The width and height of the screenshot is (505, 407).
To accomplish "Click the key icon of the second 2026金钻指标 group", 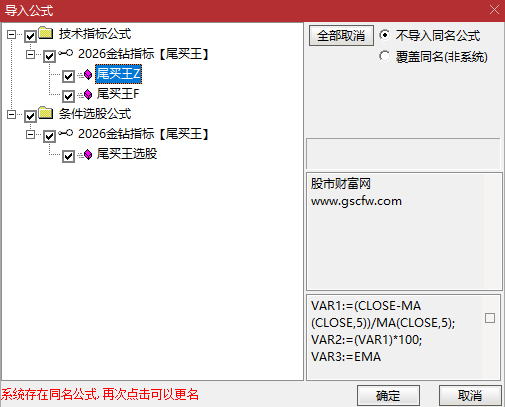I will [66, 133].
